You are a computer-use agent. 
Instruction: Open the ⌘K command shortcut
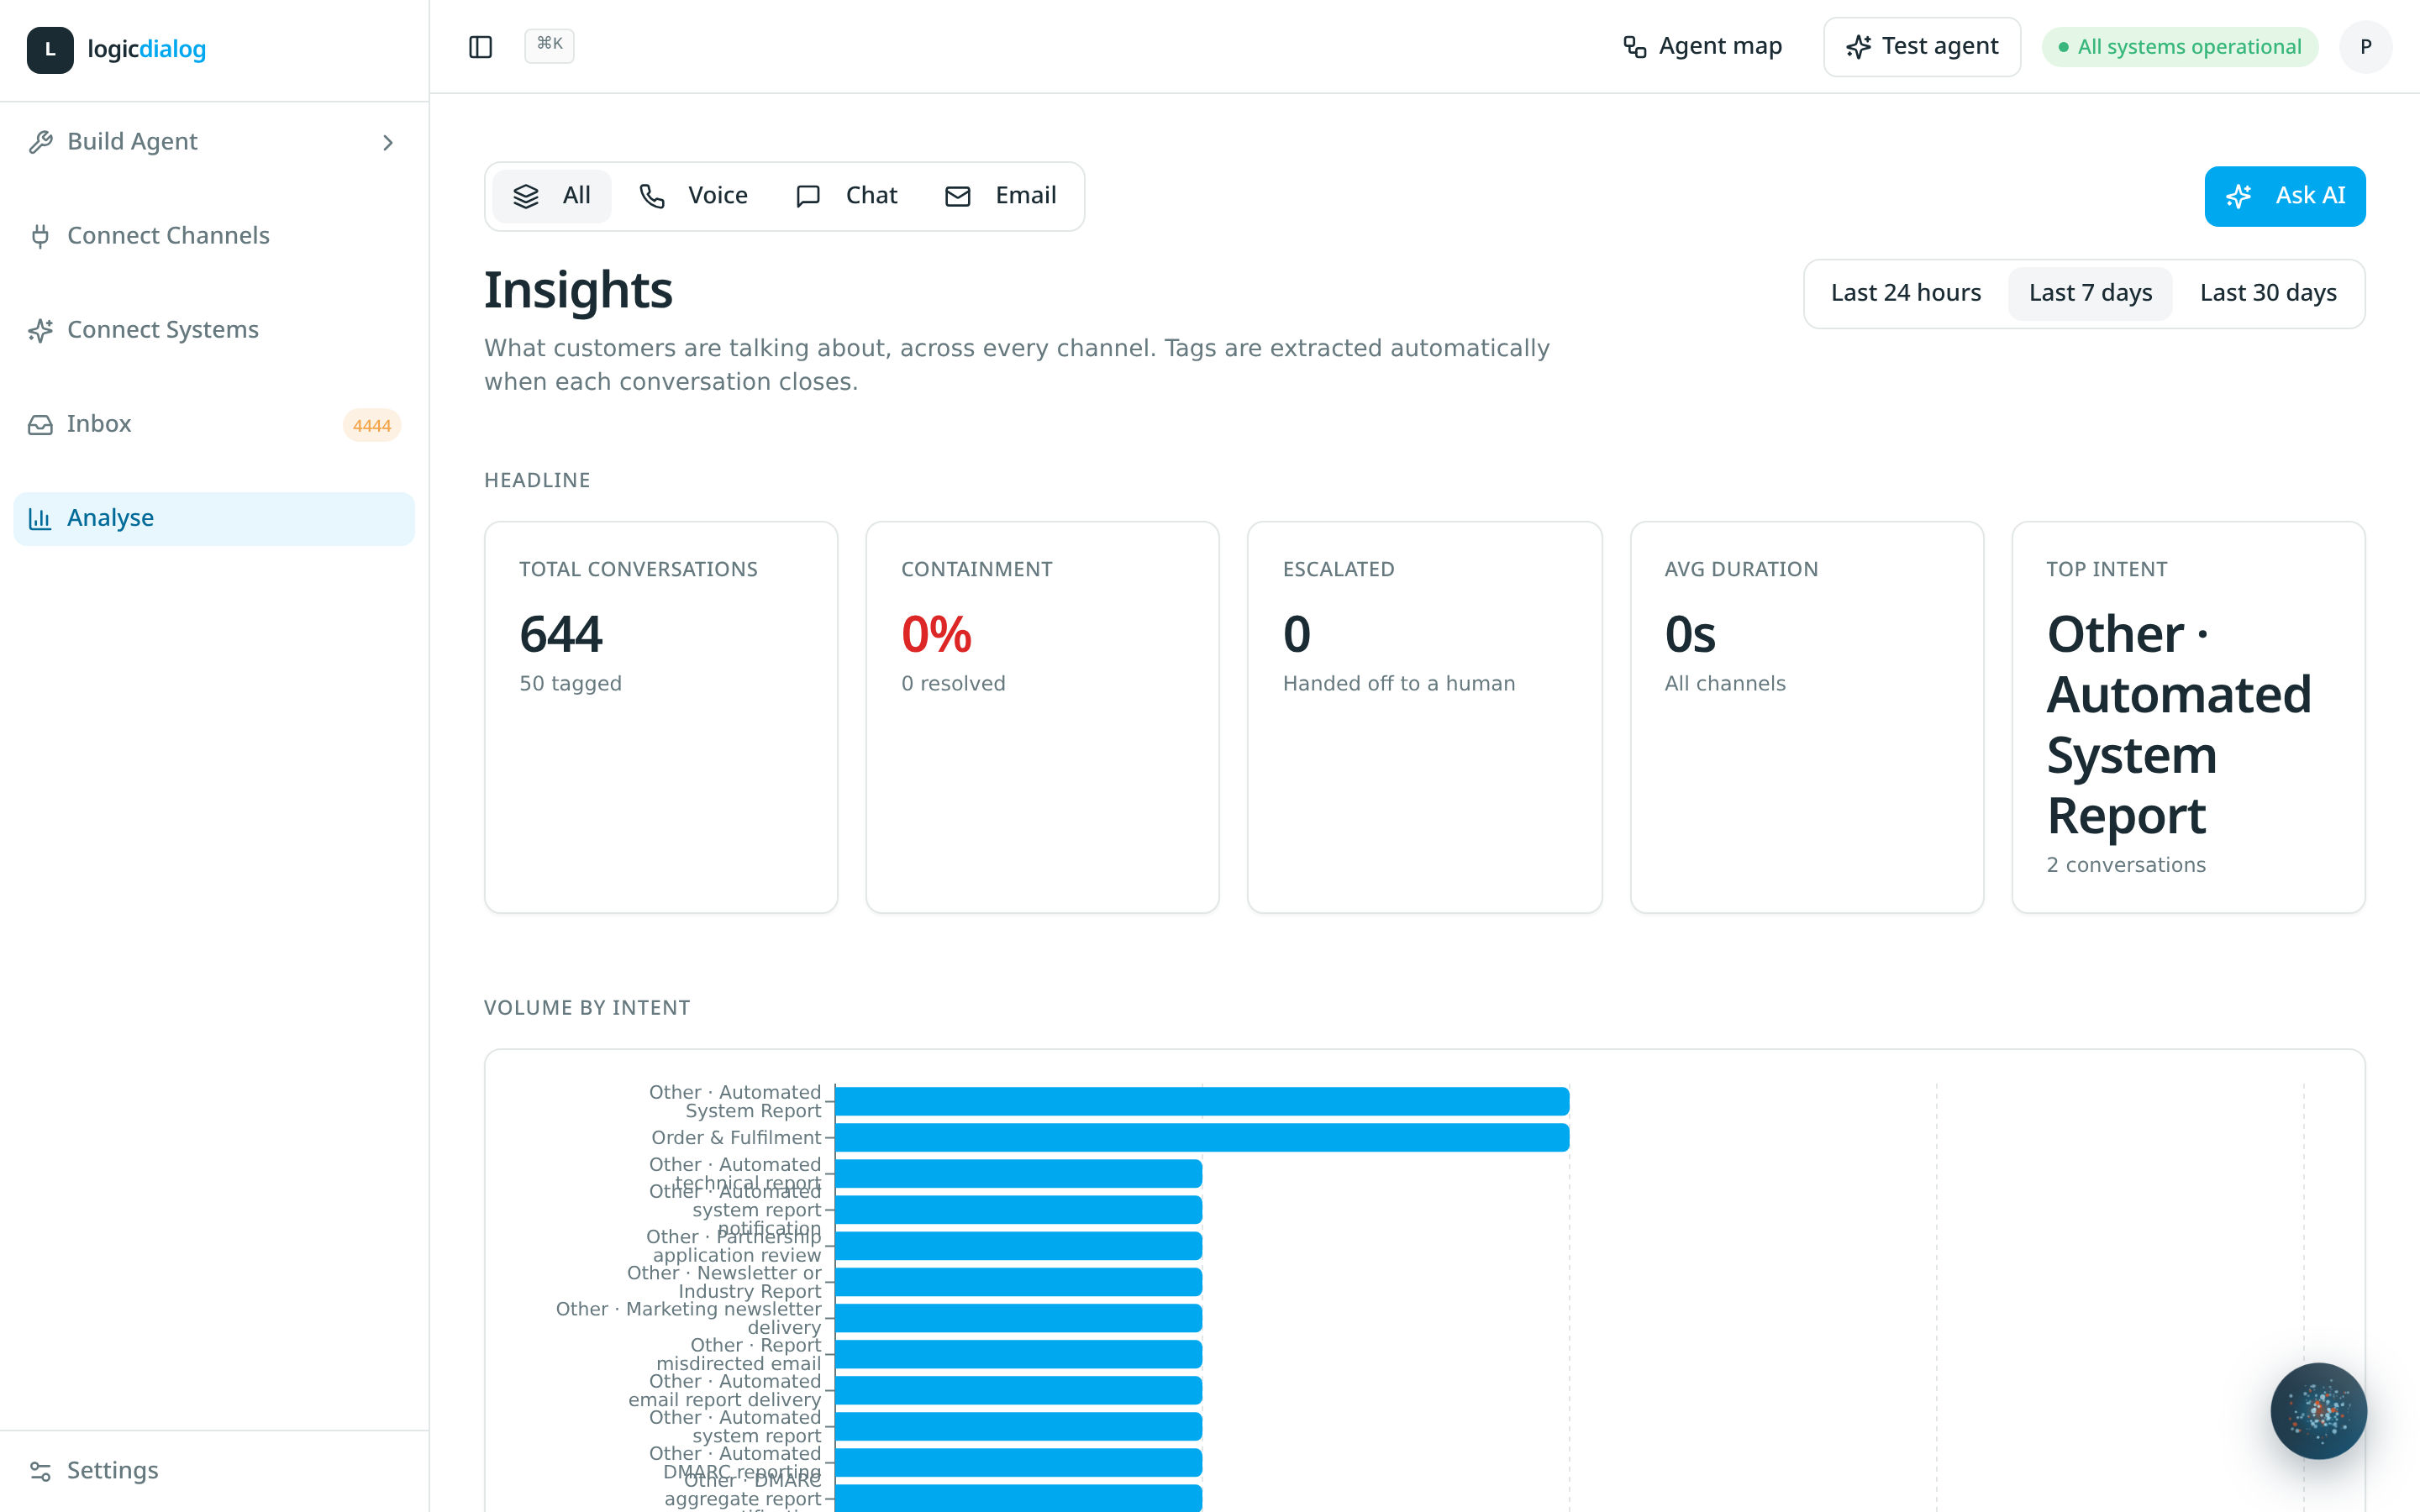[549, 45]
